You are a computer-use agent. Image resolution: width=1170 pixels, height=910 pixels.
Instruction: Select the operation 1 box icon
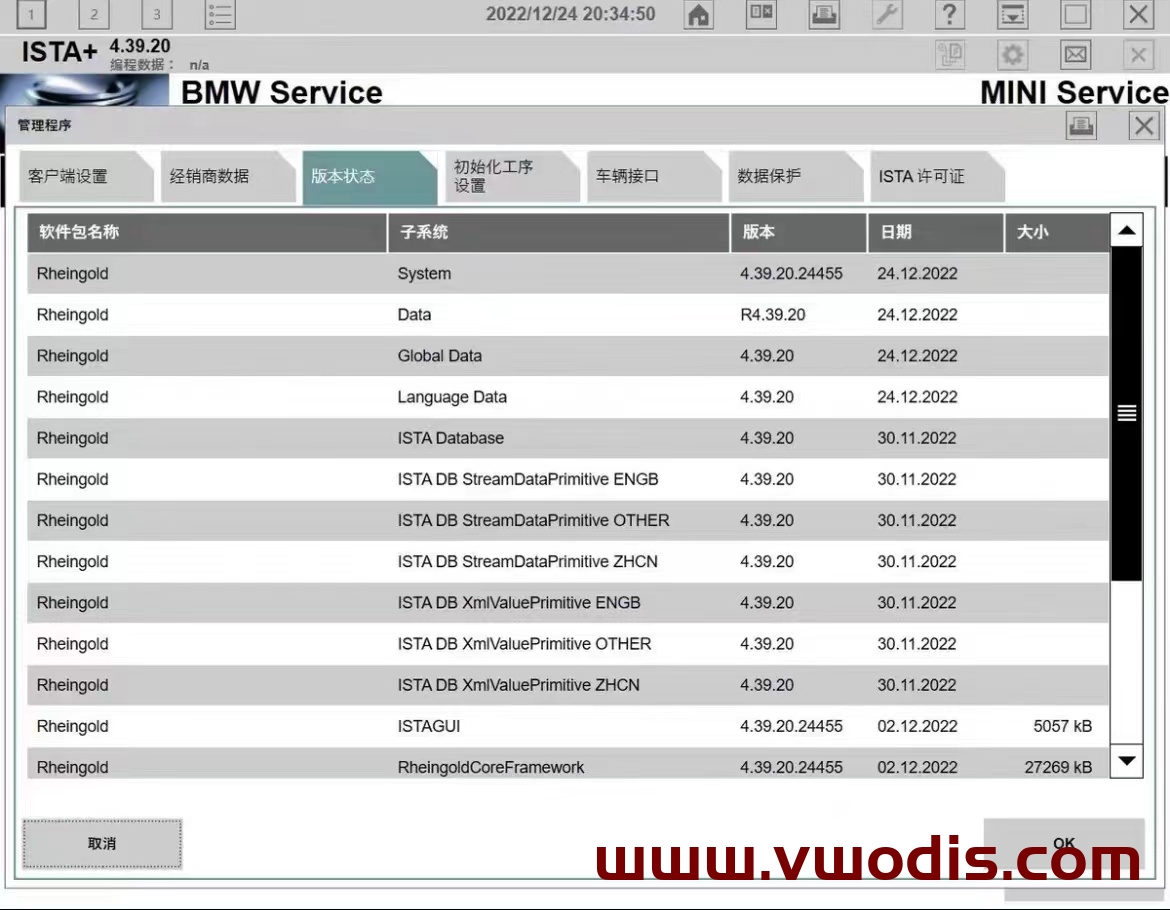(31, 15)
